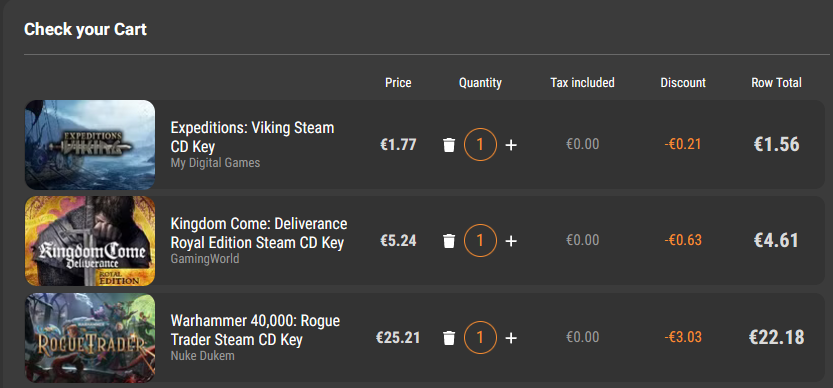Increase Rogue Trader quantity with plus icon
This screenshot has height=388, width=833.
coord(511,338)
